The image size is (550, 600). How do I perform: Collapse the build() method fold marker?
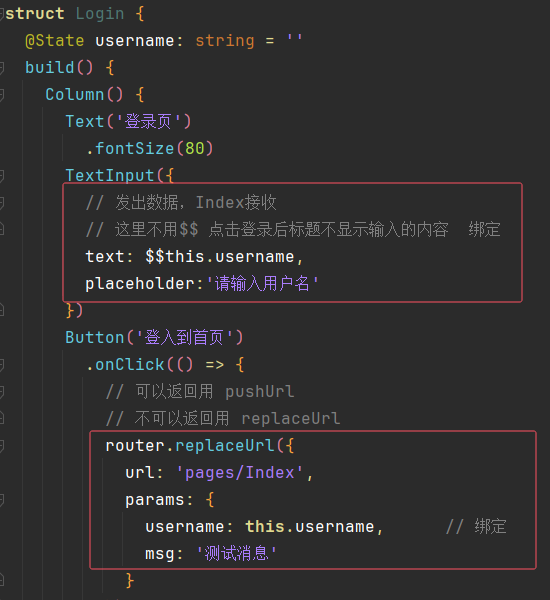[2, 68]
